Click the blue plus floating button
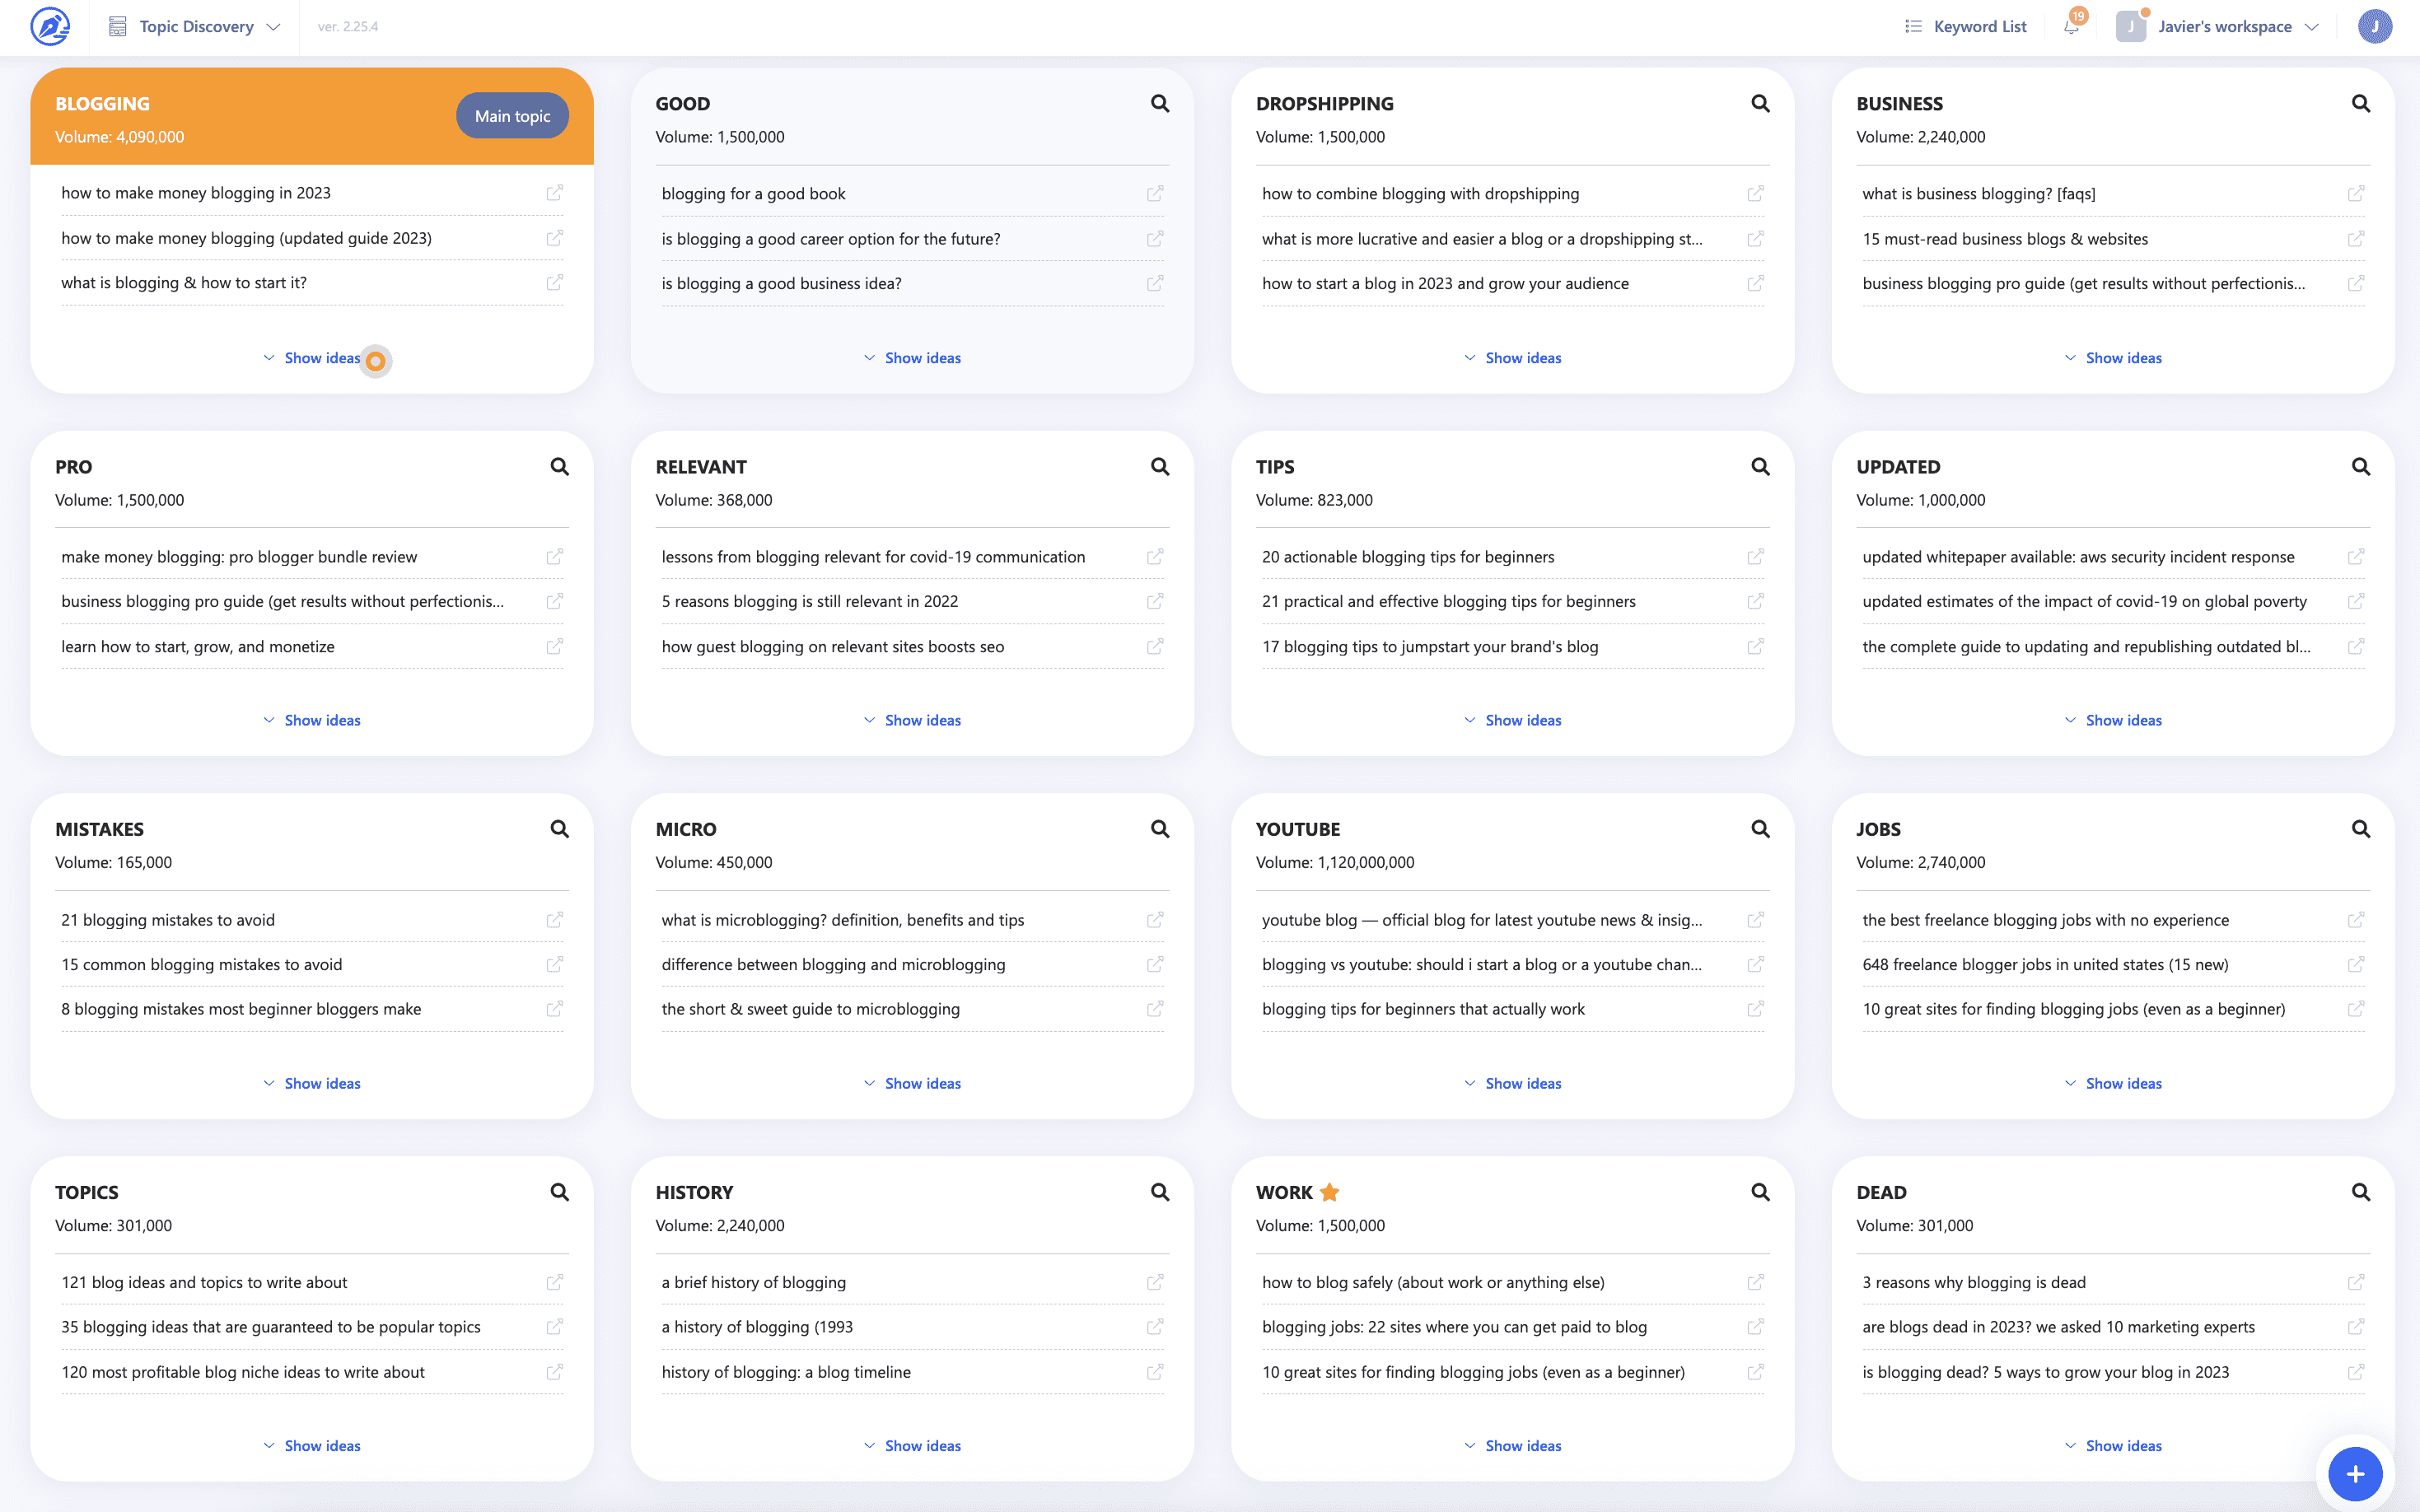This screenshot has width=2420, height=1512. coord(2354,1473)
